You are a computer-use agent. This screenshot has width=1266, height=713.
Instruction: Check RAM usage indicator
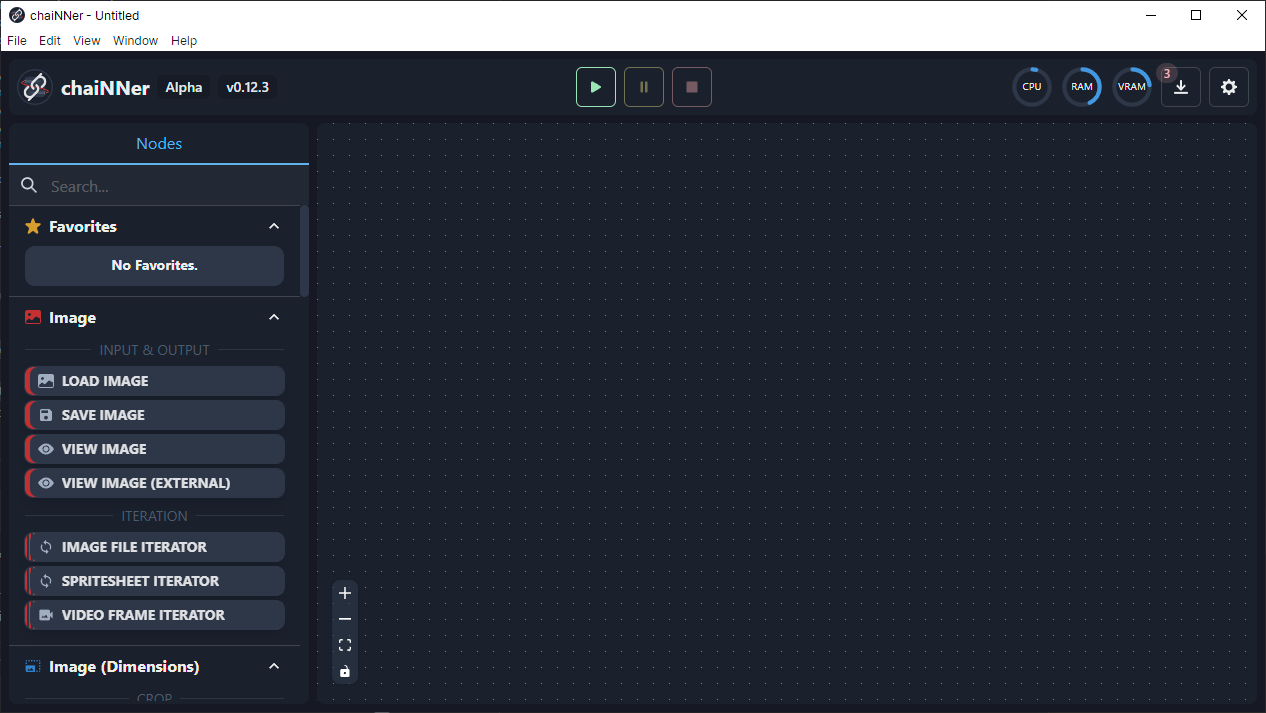click(x=1081, y=87)
